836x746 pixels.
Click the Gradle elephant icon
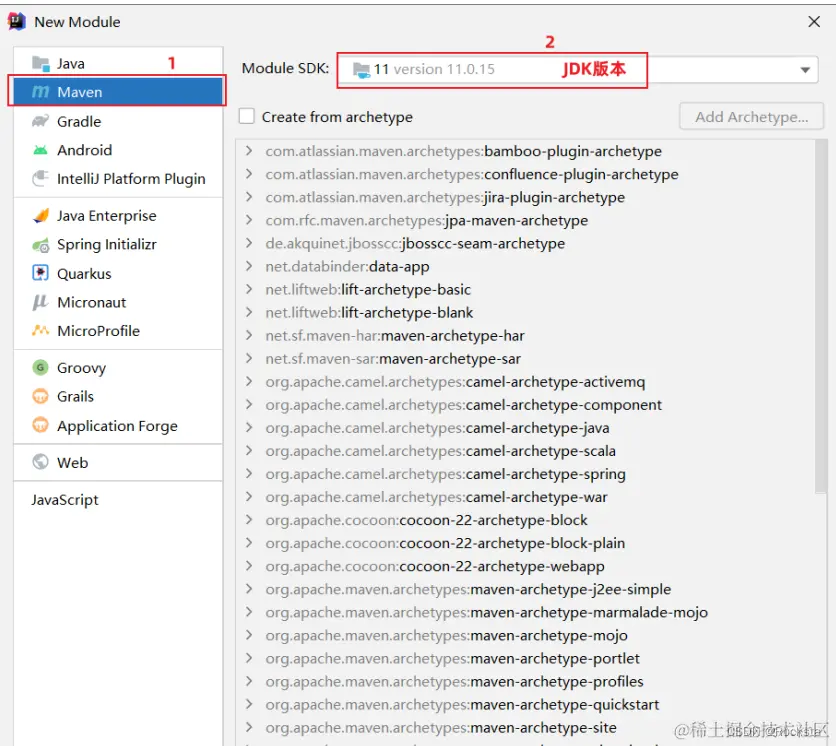click(41, 122)
